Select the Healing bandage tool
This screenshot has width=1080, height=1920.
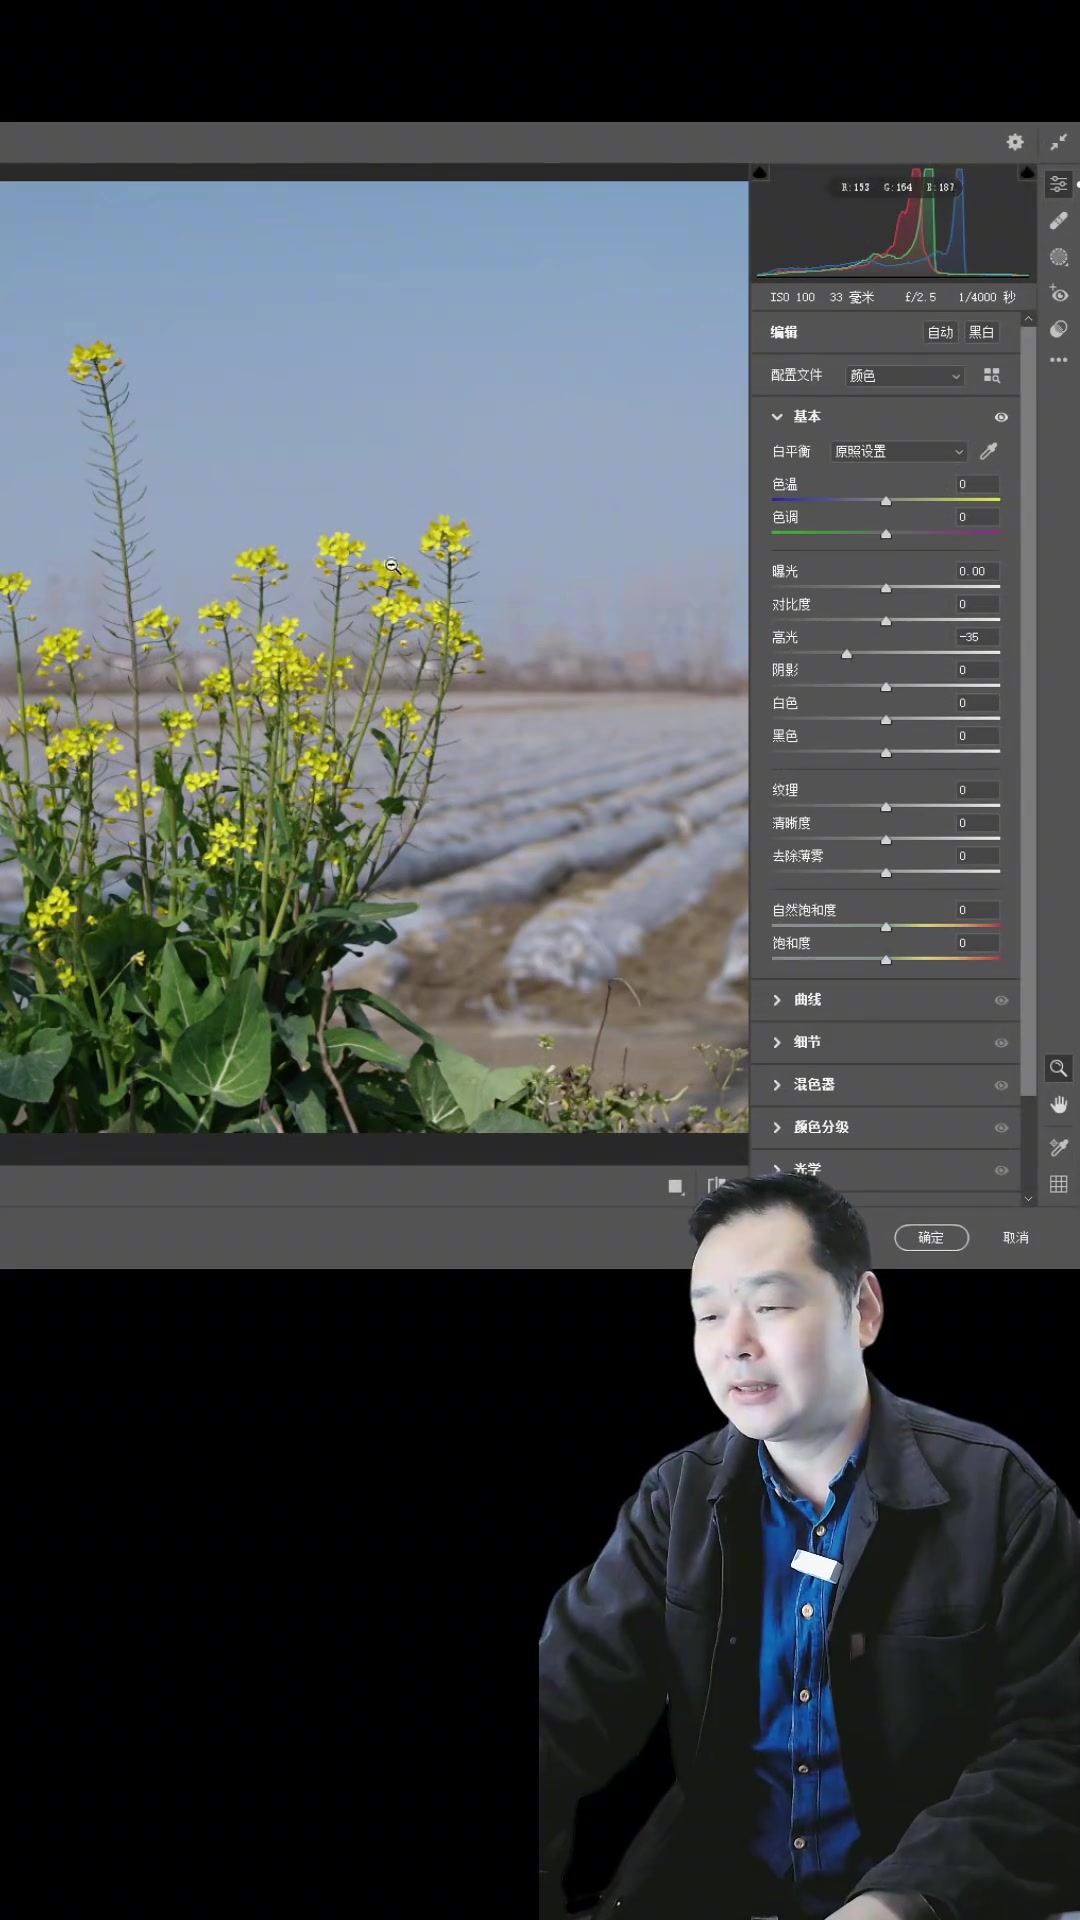pos(1058,221)
